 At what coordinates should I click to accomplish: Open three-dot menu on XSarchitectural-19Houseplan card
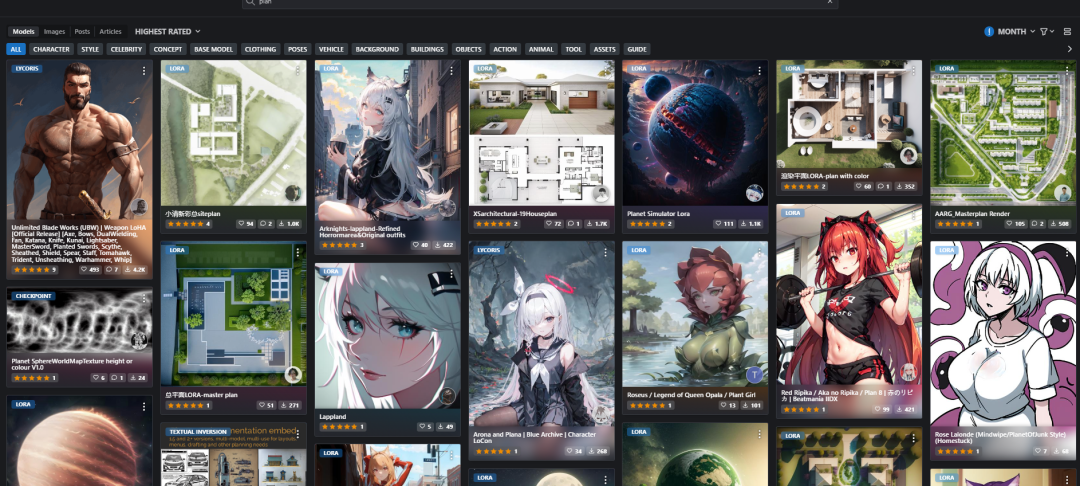[x=606, y=70]
